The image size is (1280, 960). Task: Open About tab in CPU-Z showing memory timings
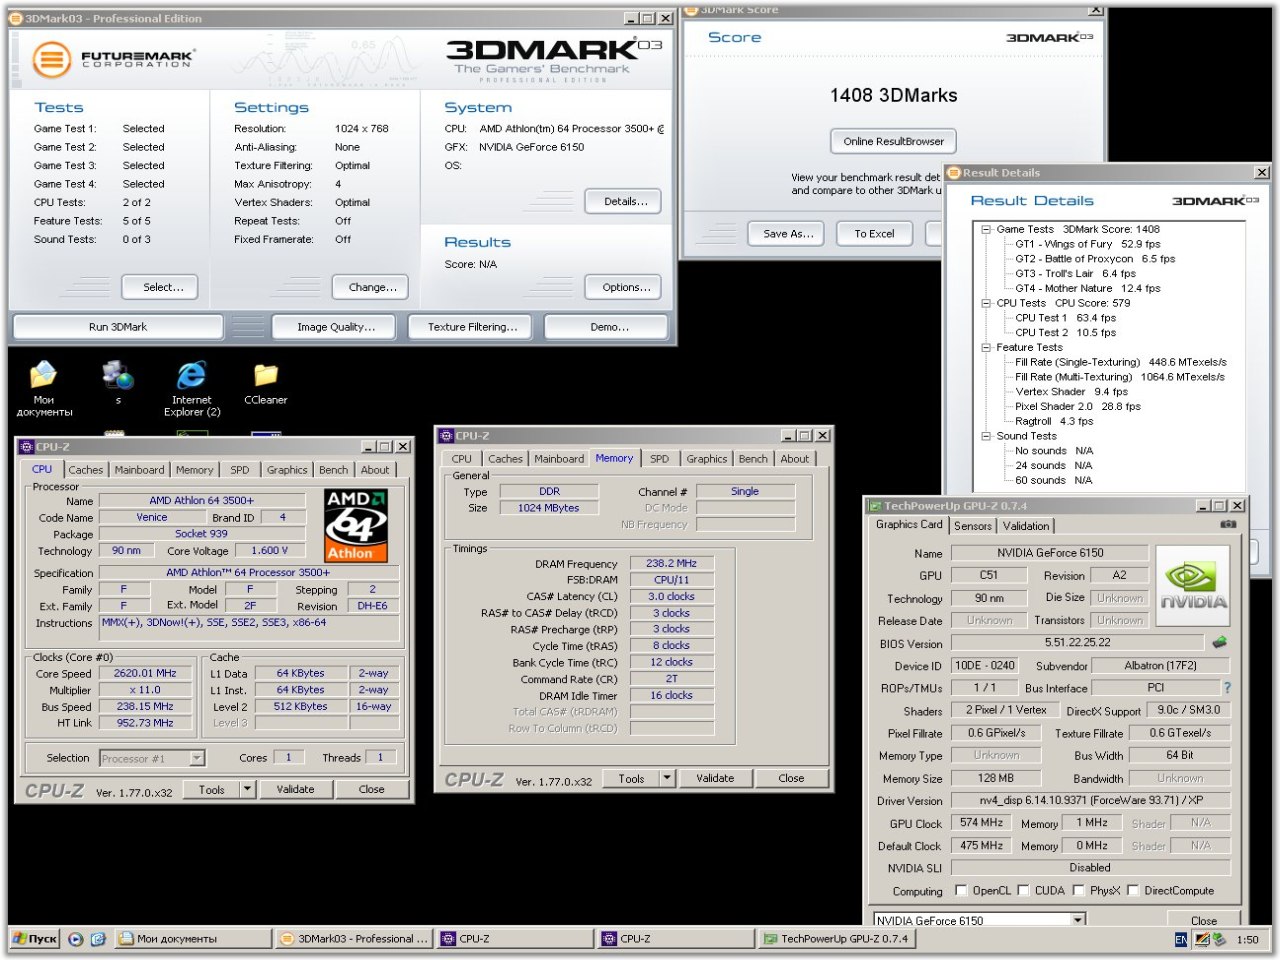click(795, 459)
